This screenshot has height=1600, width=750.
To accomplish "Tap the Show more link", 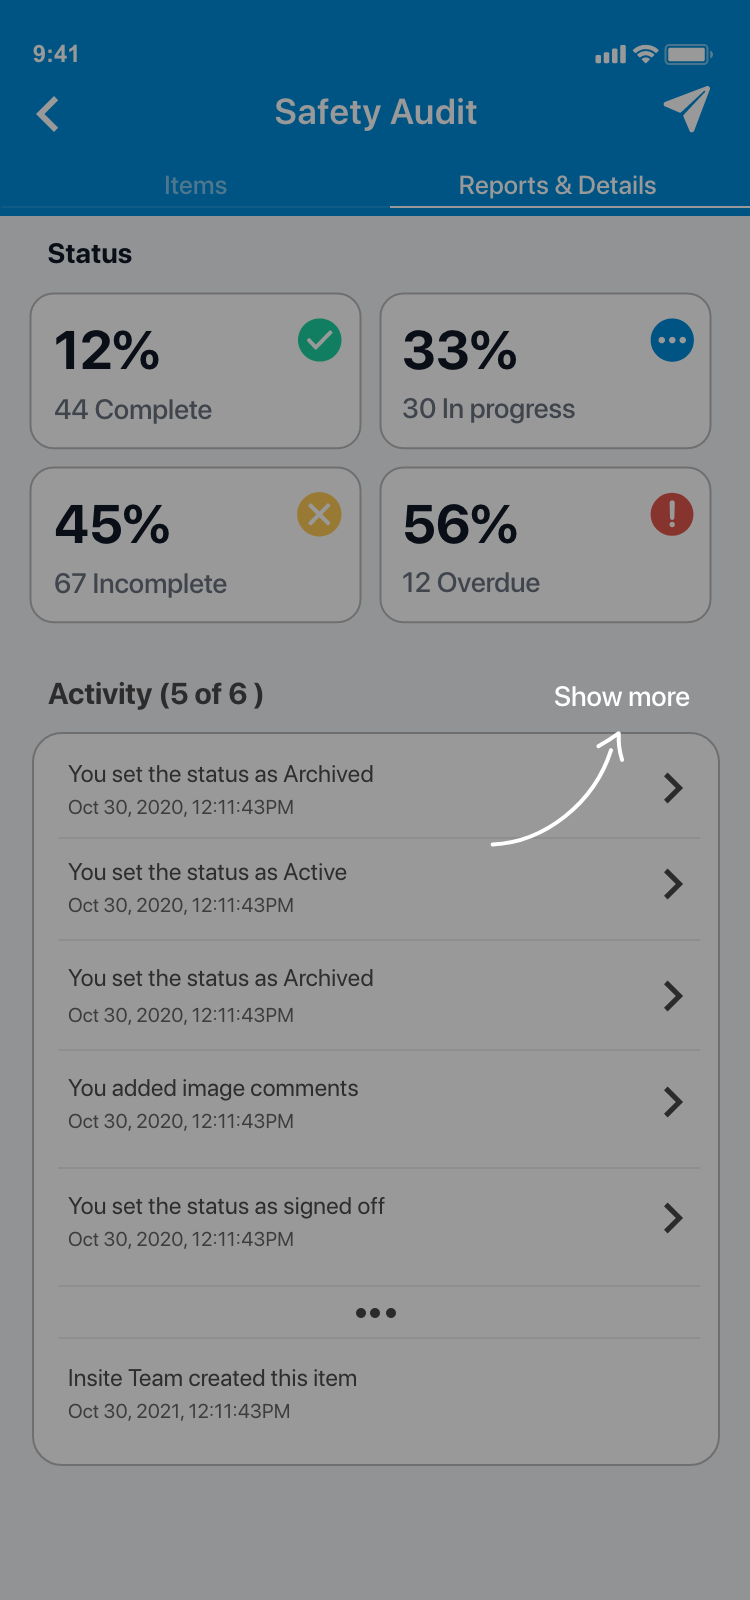I will pyautogui.click(x=621, y=697).
